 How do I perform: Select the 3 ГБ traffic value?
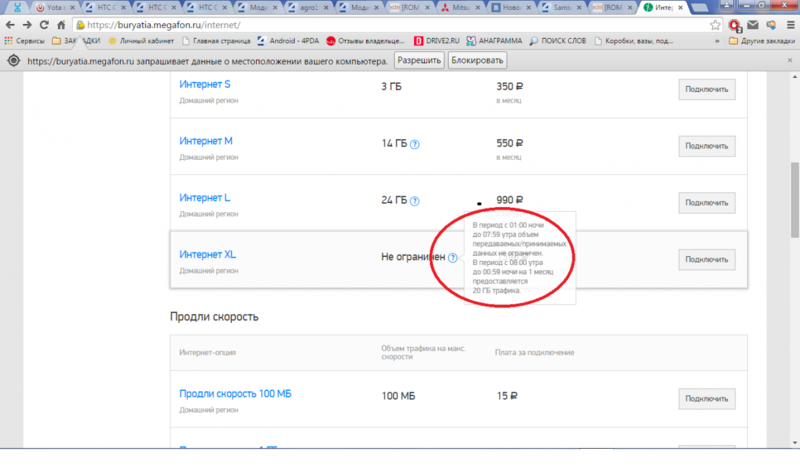coord(391,87)
